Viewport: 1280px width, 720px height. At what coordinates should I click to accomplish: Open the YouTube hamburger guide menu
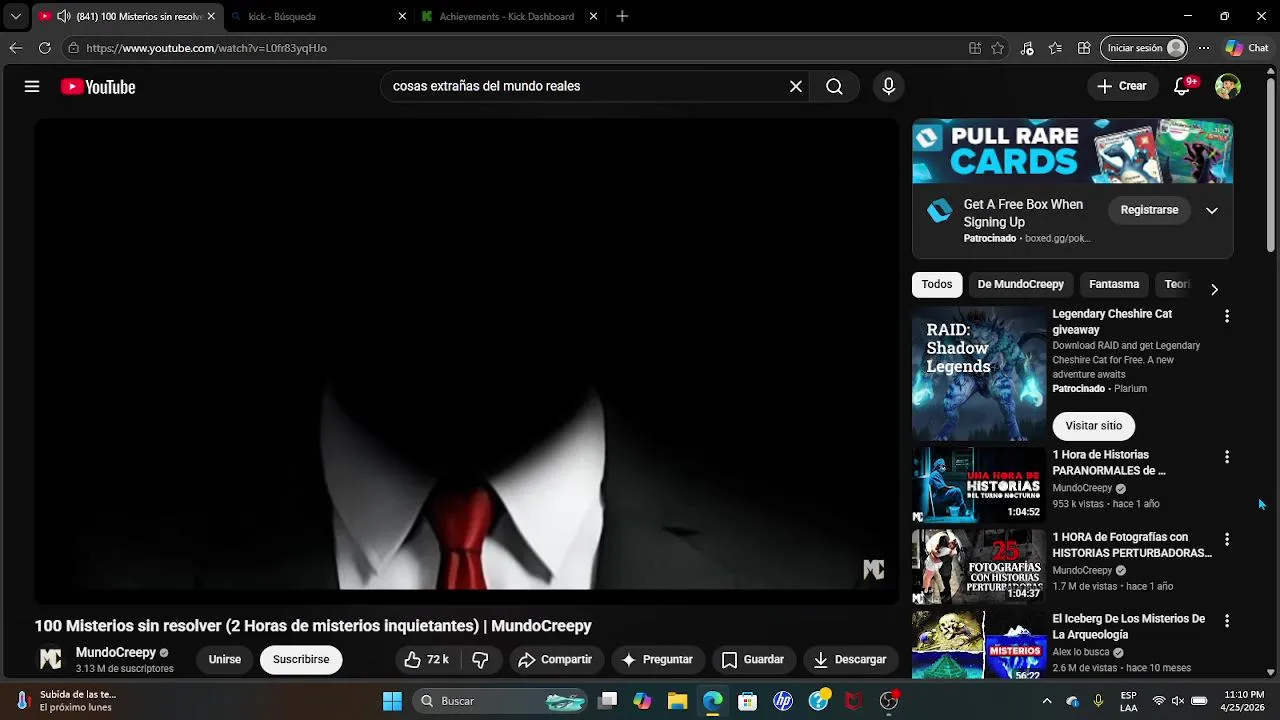32,87
